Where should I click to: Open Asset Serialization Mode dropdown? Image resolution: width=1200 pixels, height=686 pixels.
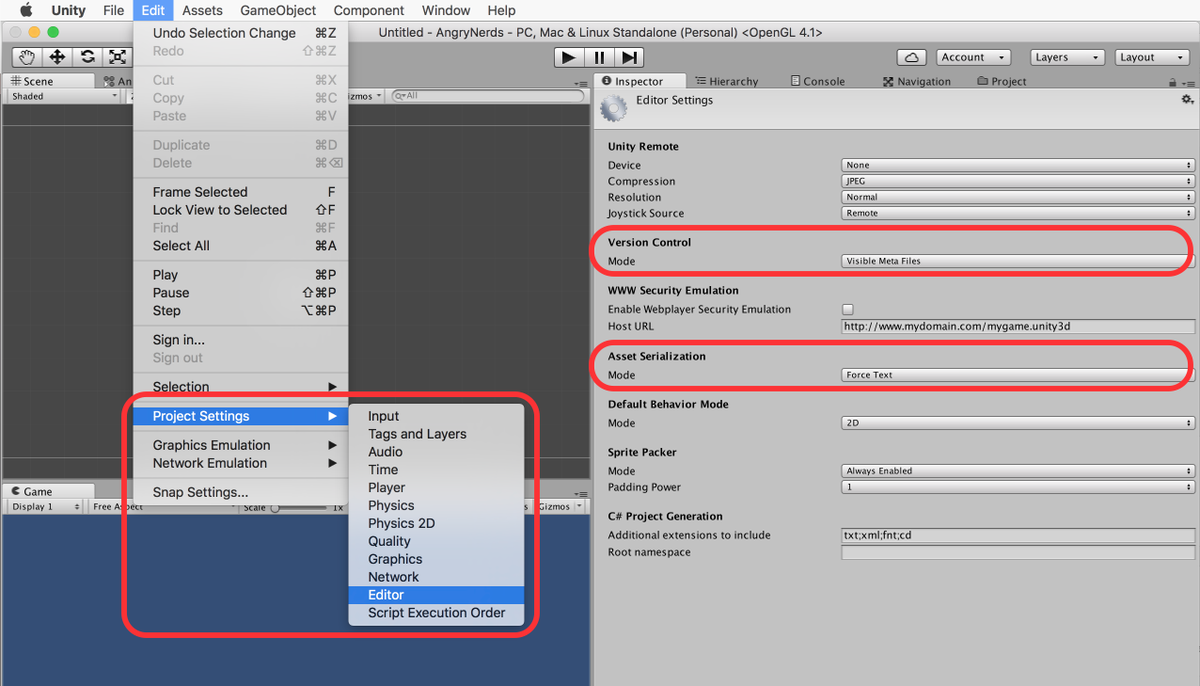[x=1018, y=375]
